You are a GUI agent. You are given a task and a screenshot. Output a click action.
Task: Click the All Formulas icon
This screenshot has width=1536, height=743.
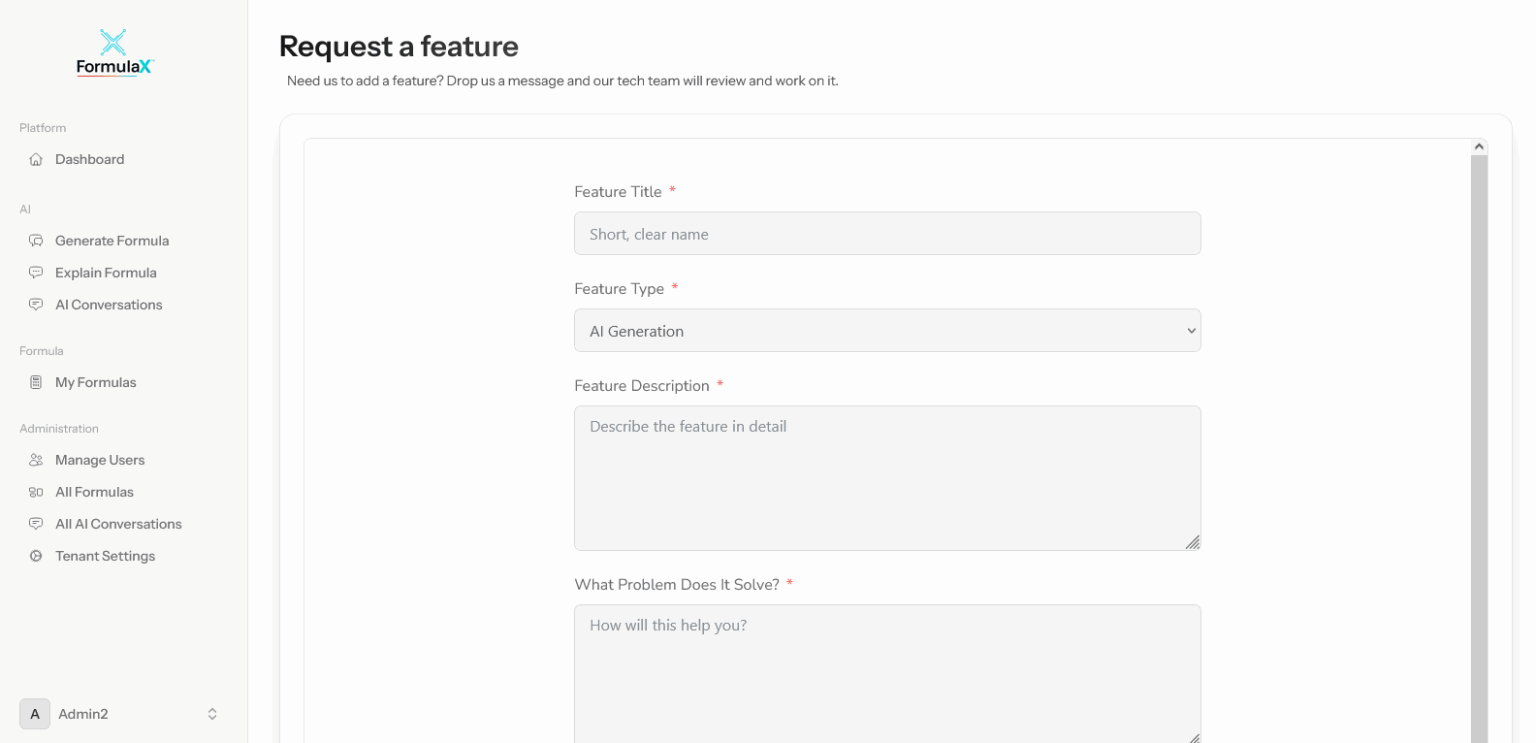[36, 492]
